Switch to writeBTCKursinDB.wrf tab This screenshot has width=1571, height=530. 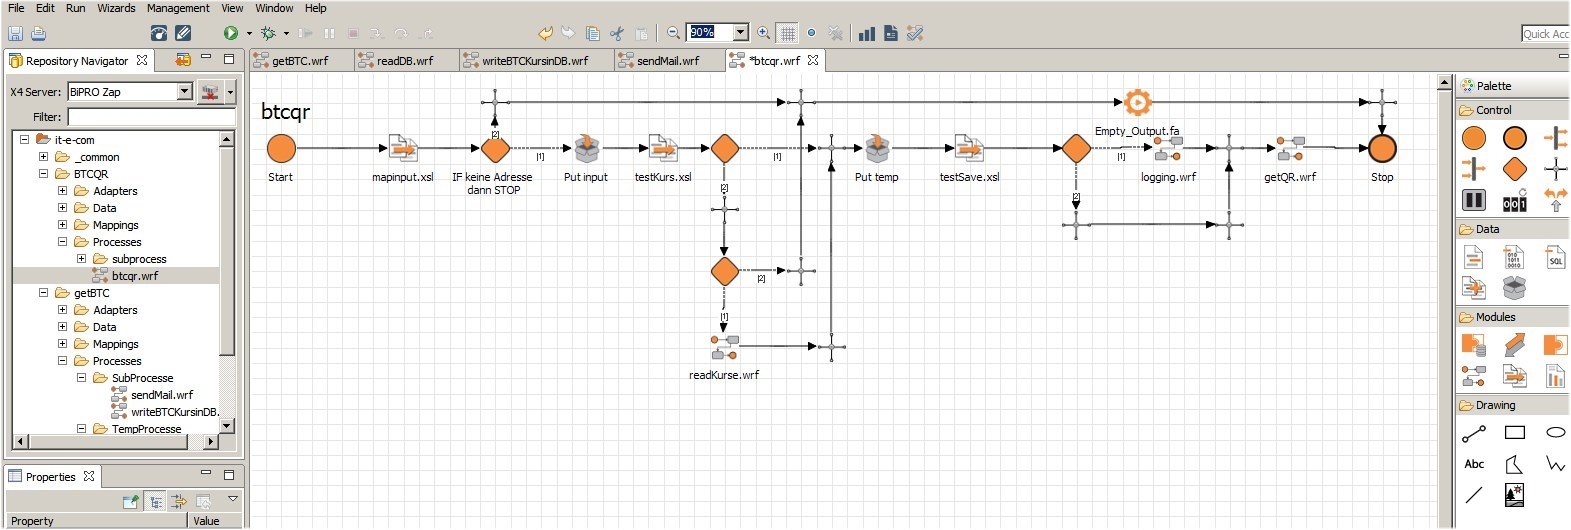coord(534,61)
